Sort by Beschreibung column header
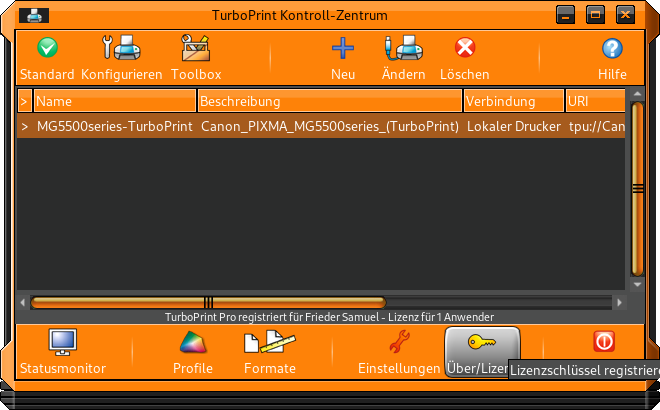 point(329,101)
